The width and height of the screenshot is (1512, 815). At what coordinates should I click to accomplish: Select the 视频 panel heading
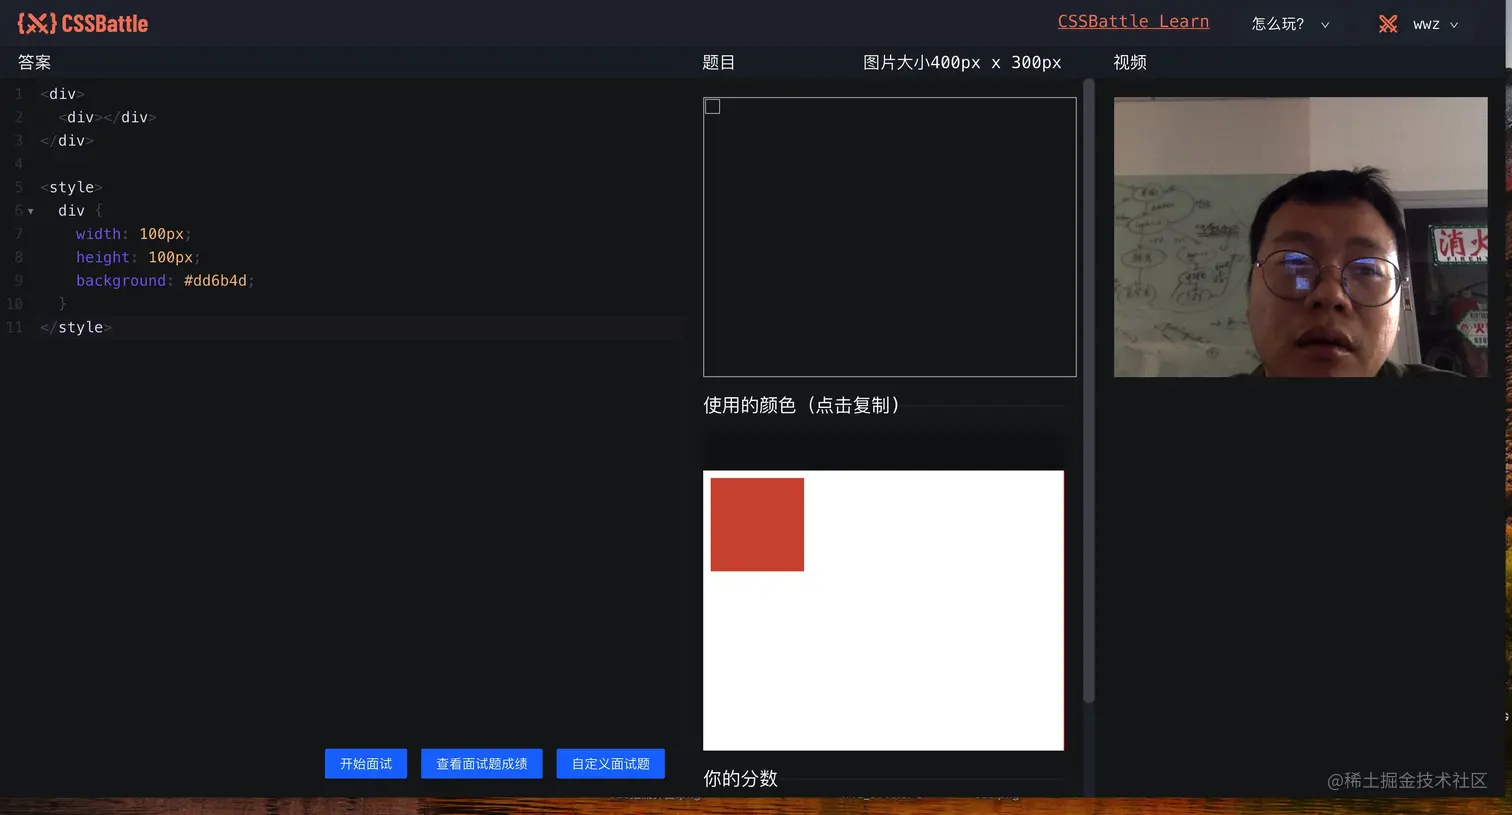tap(1129, 62)
